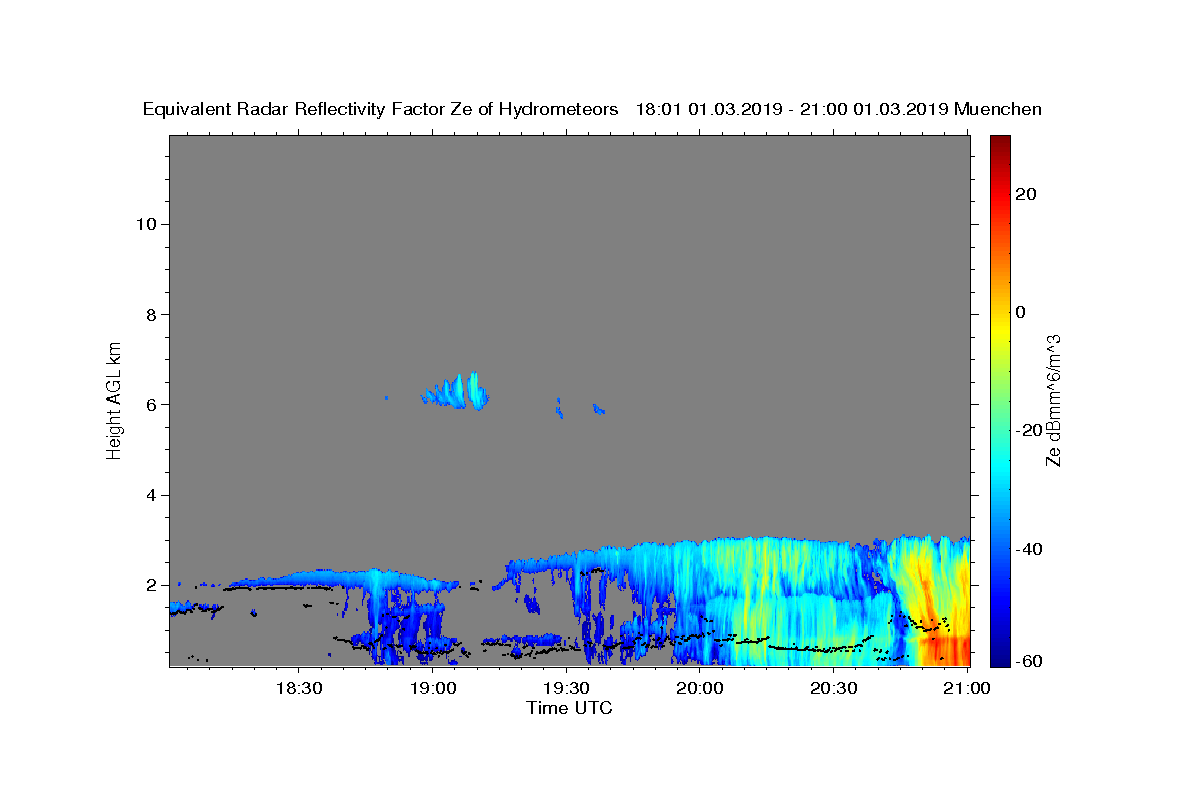This screenshot has height=800, width=1200.
Task: Click the colorbar value label 20
Action: [x=1026, y=194]
